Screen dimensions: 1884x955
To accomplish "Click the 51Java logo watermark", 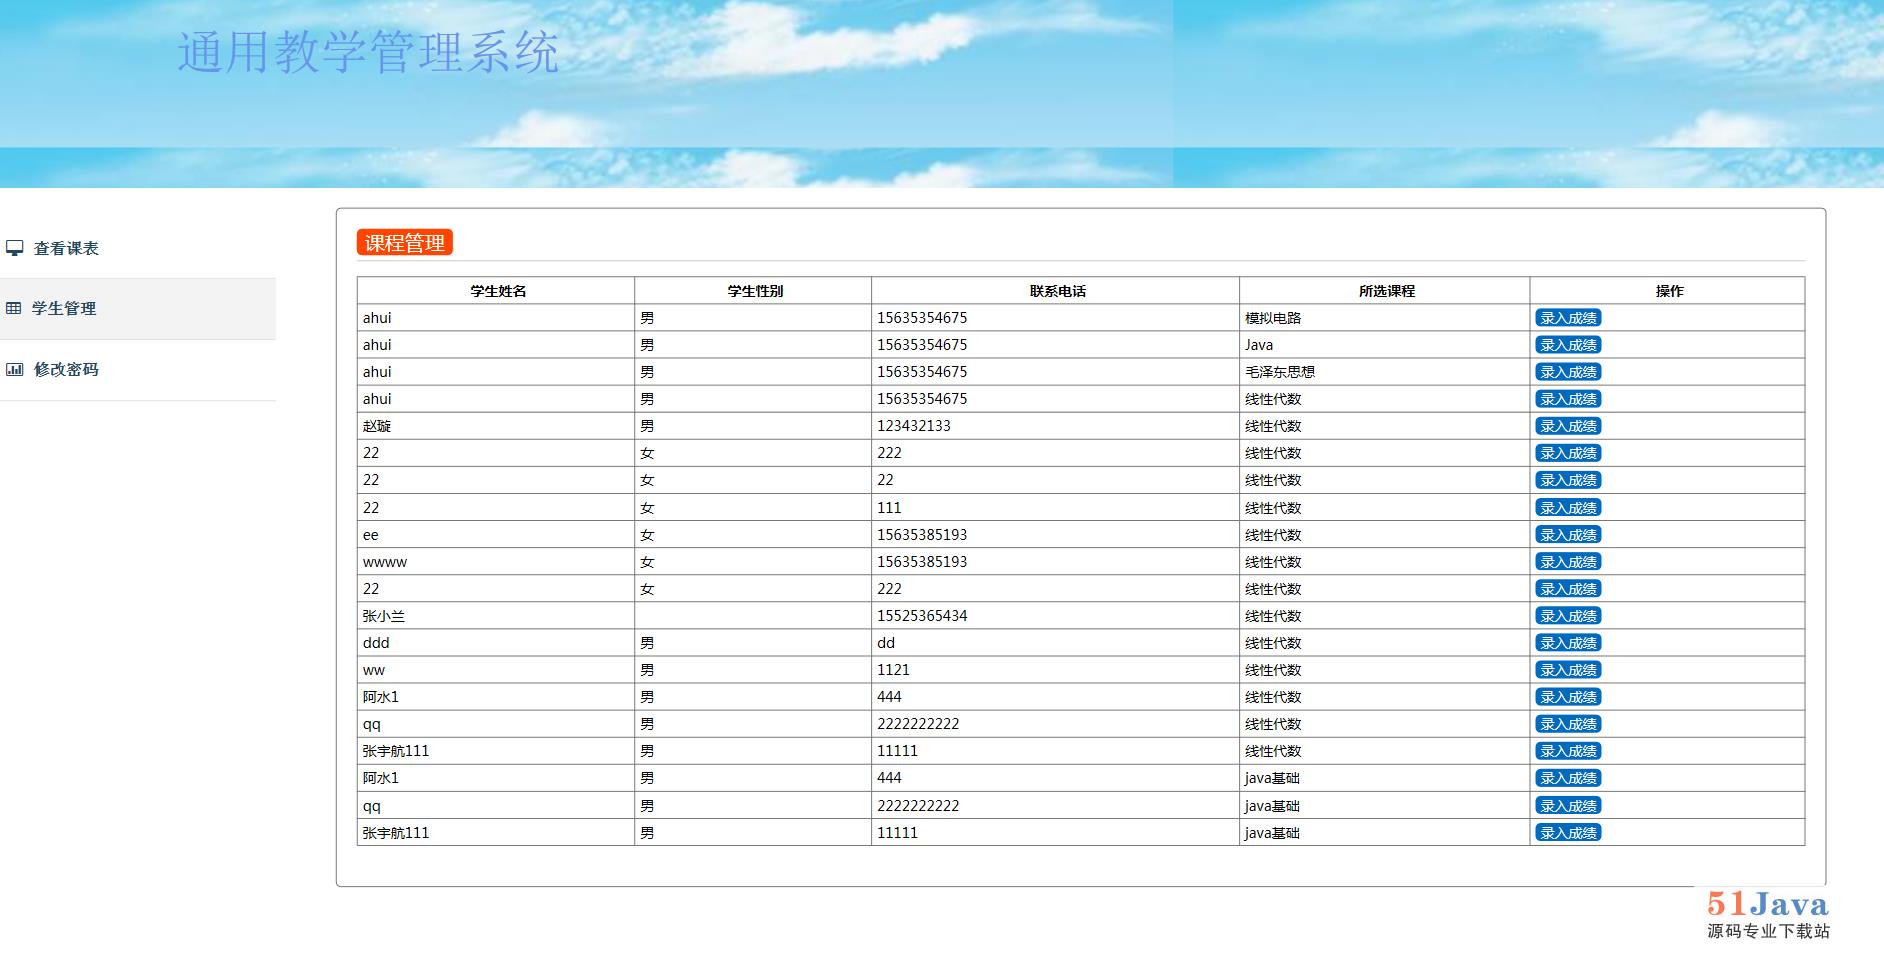I will pyautogui.click(x=1767, y=915).
